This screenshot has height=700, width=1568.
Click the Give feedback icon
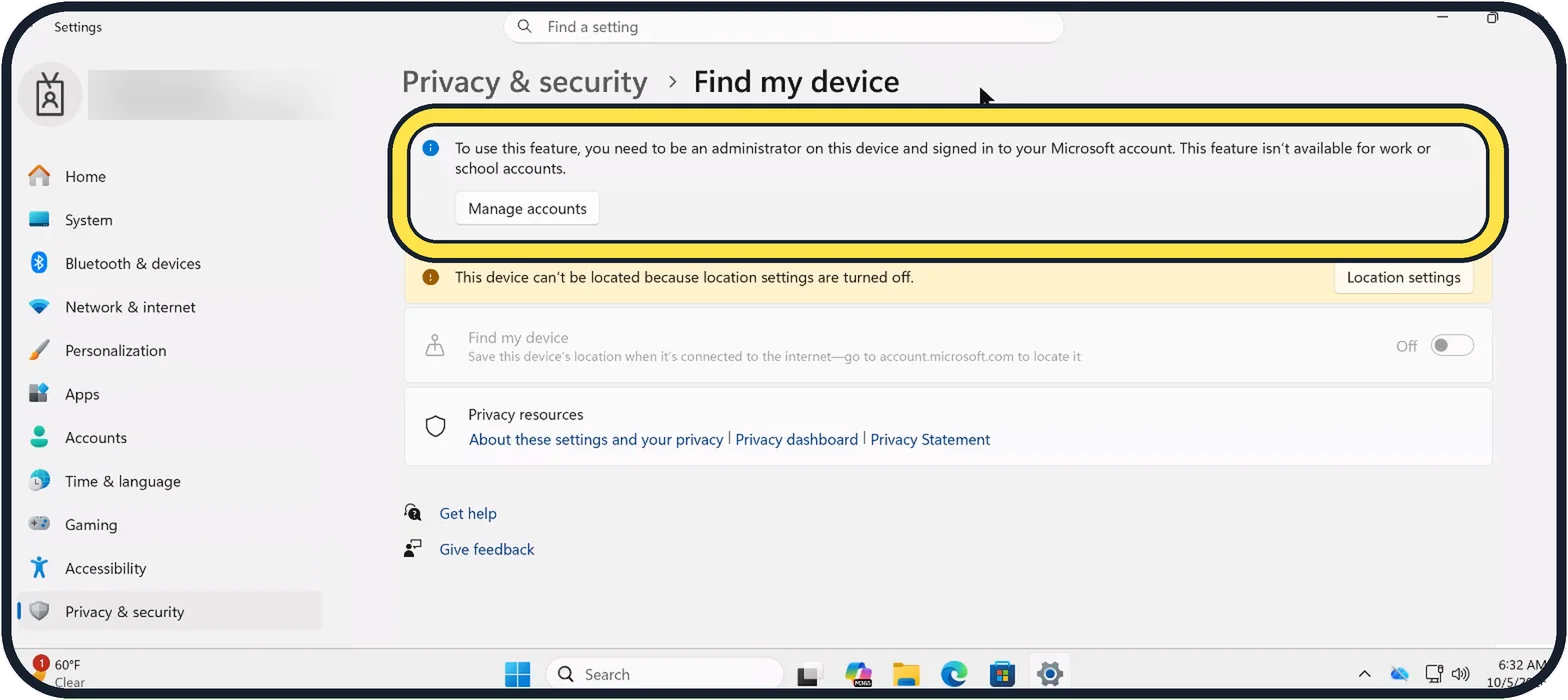(413, 549)
